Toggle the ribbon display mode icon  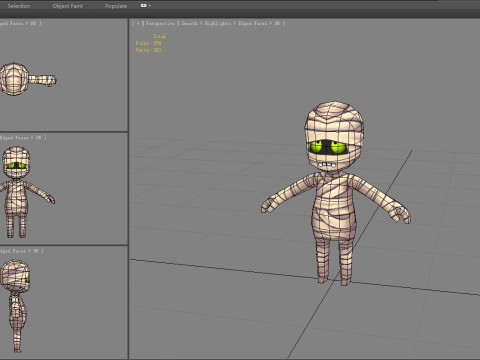[x=144, y=6]
